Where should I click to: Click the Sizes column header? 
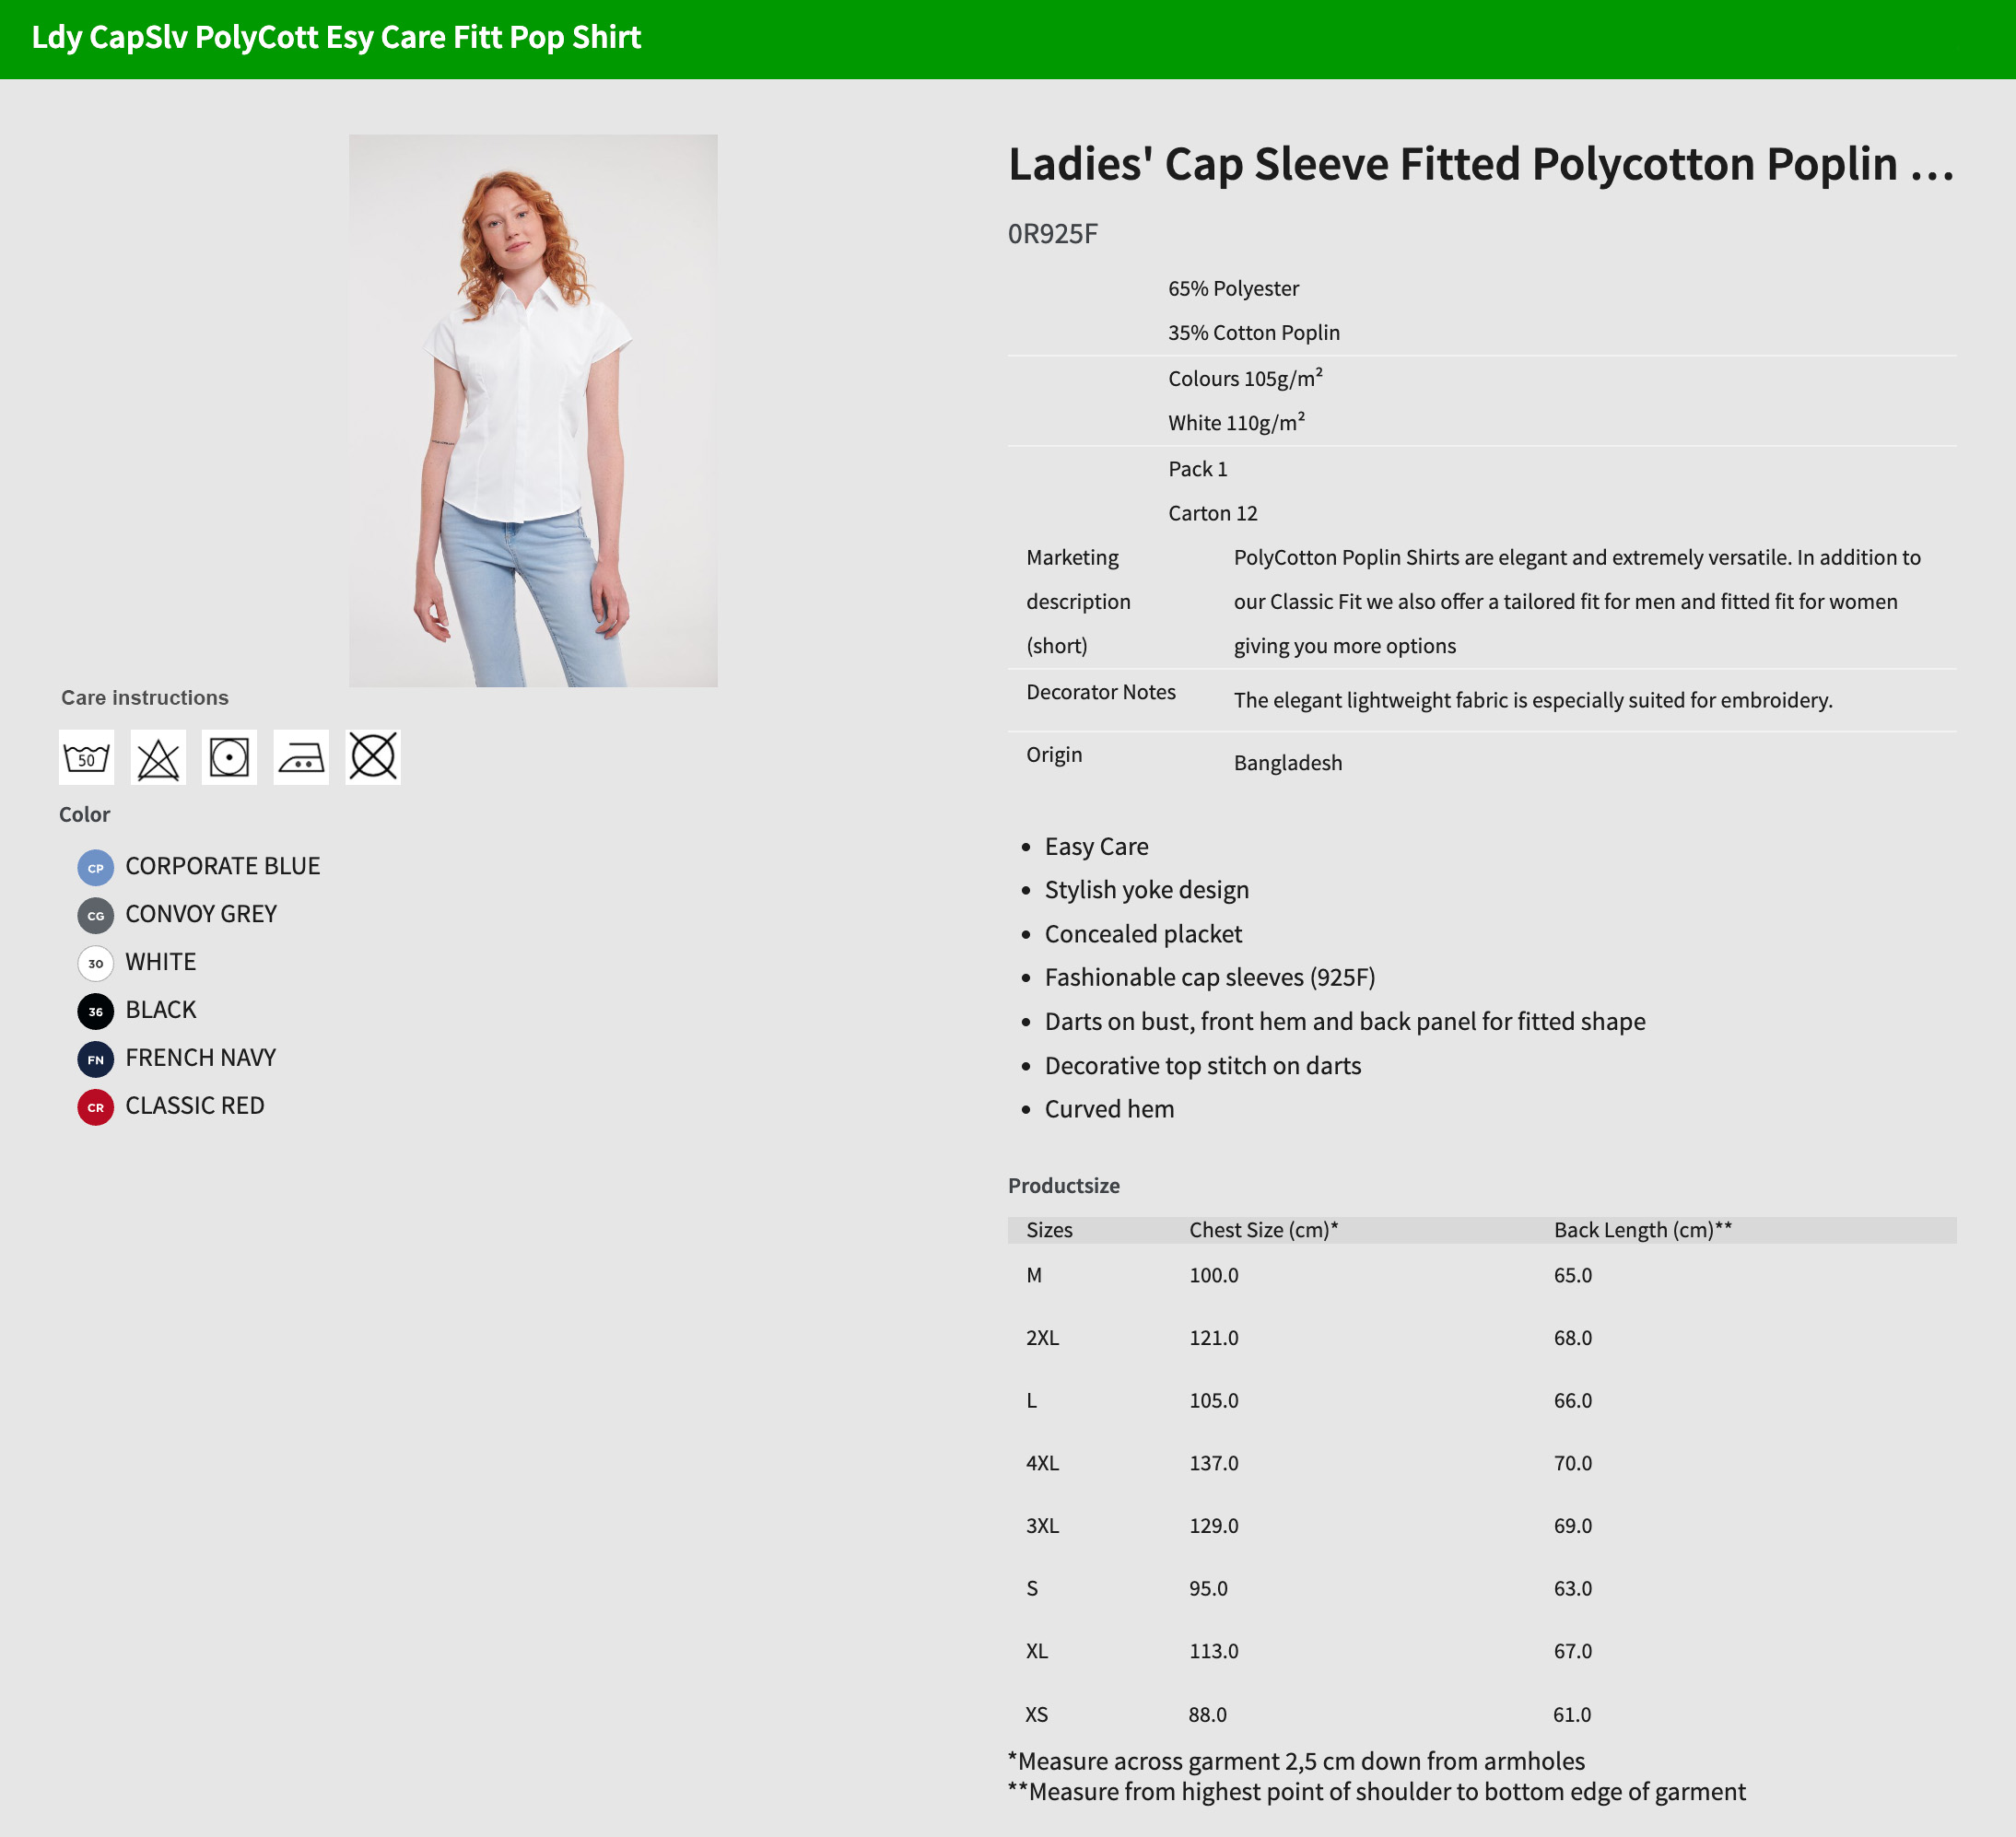coord(1049,1230)
